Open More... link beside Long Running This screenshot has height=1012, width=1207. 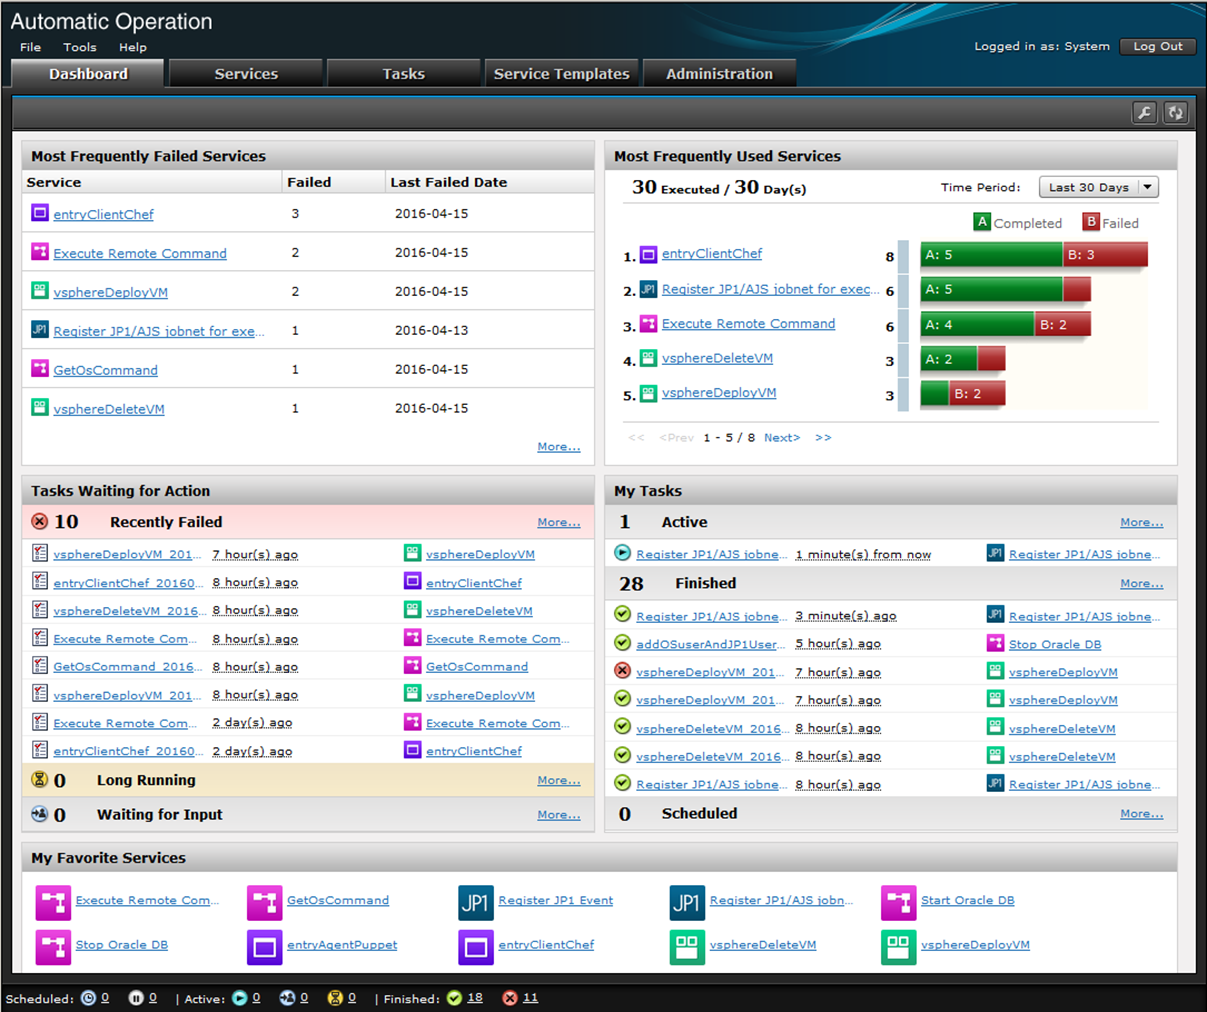click(559, 780)
